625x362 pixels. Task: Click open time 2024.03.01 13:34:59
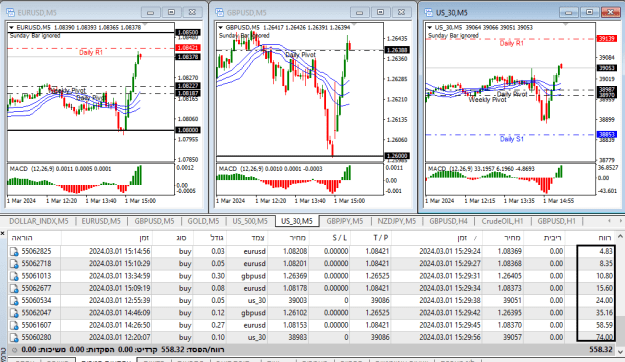119,276
